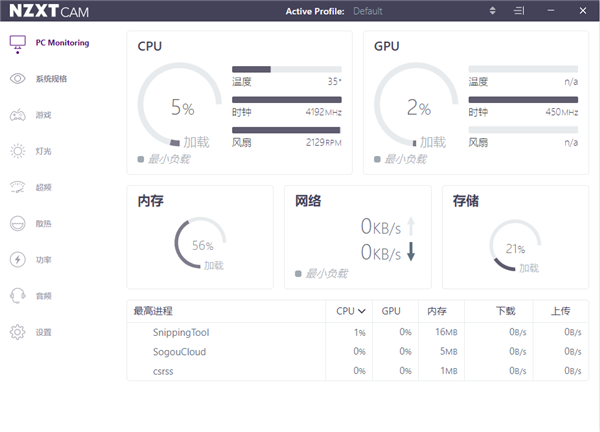Select the sun-shaped 灯光 lighting icon
Image resolution: width=600 pixels, height=432 pixels.
click(18, 151)
